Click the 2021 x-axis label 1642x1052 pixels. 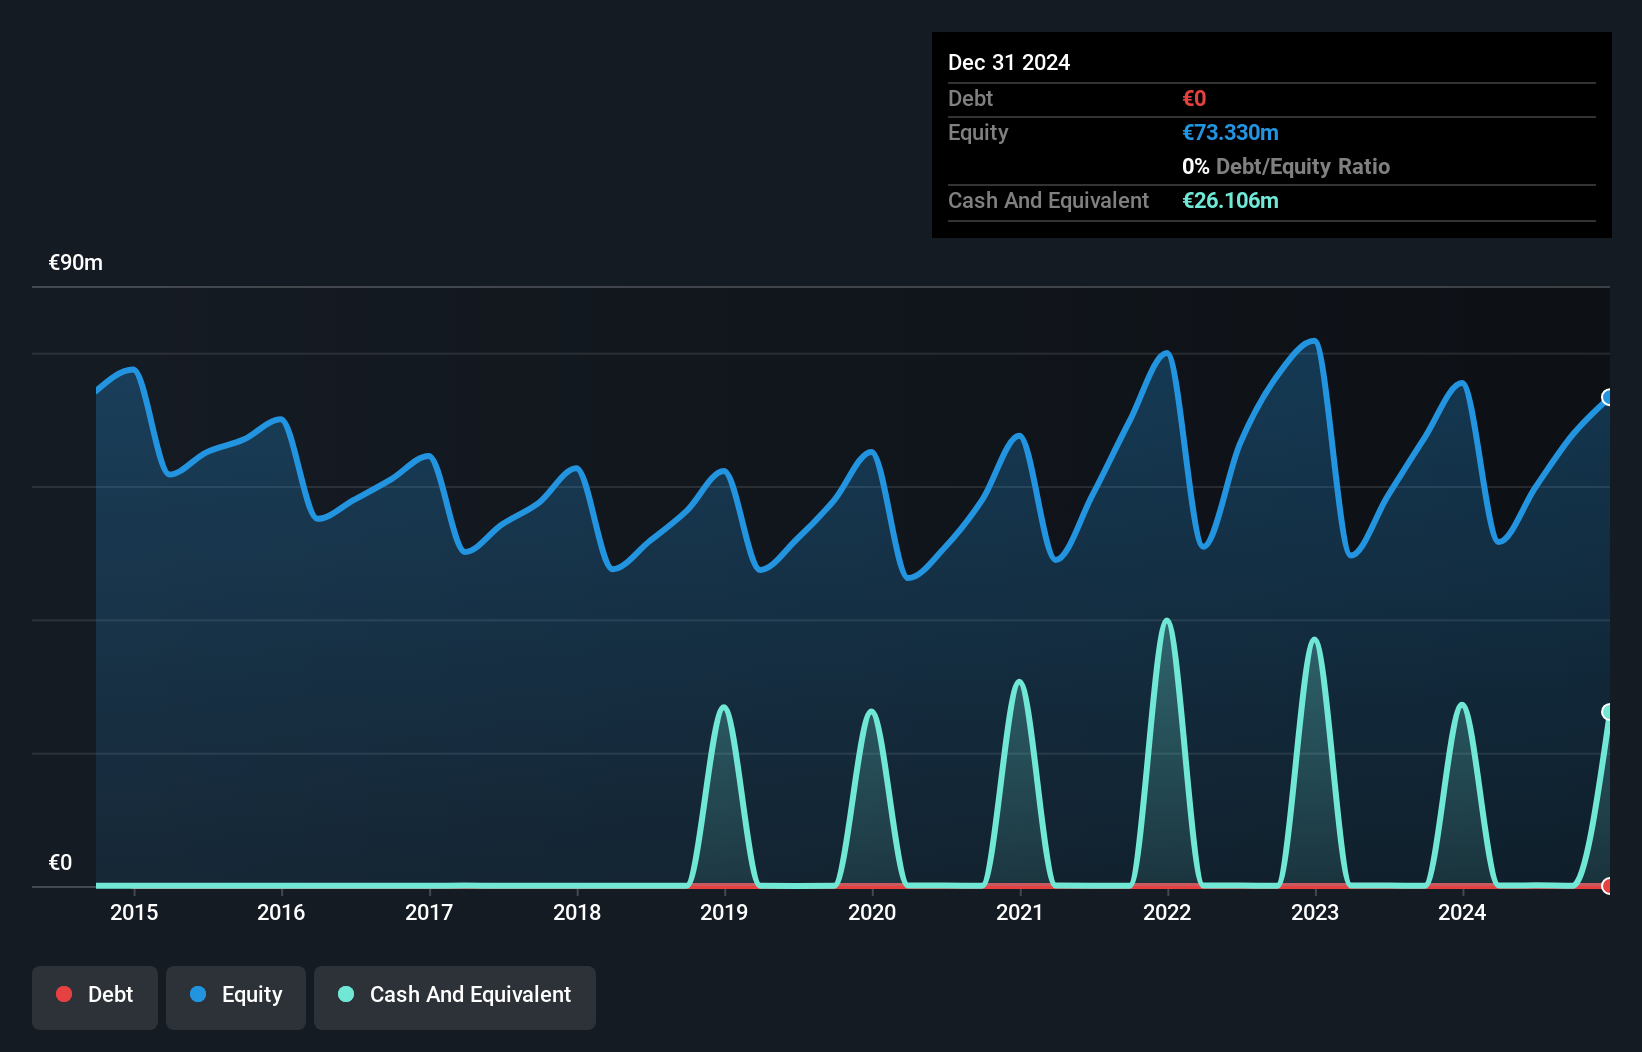[1020, 912]
